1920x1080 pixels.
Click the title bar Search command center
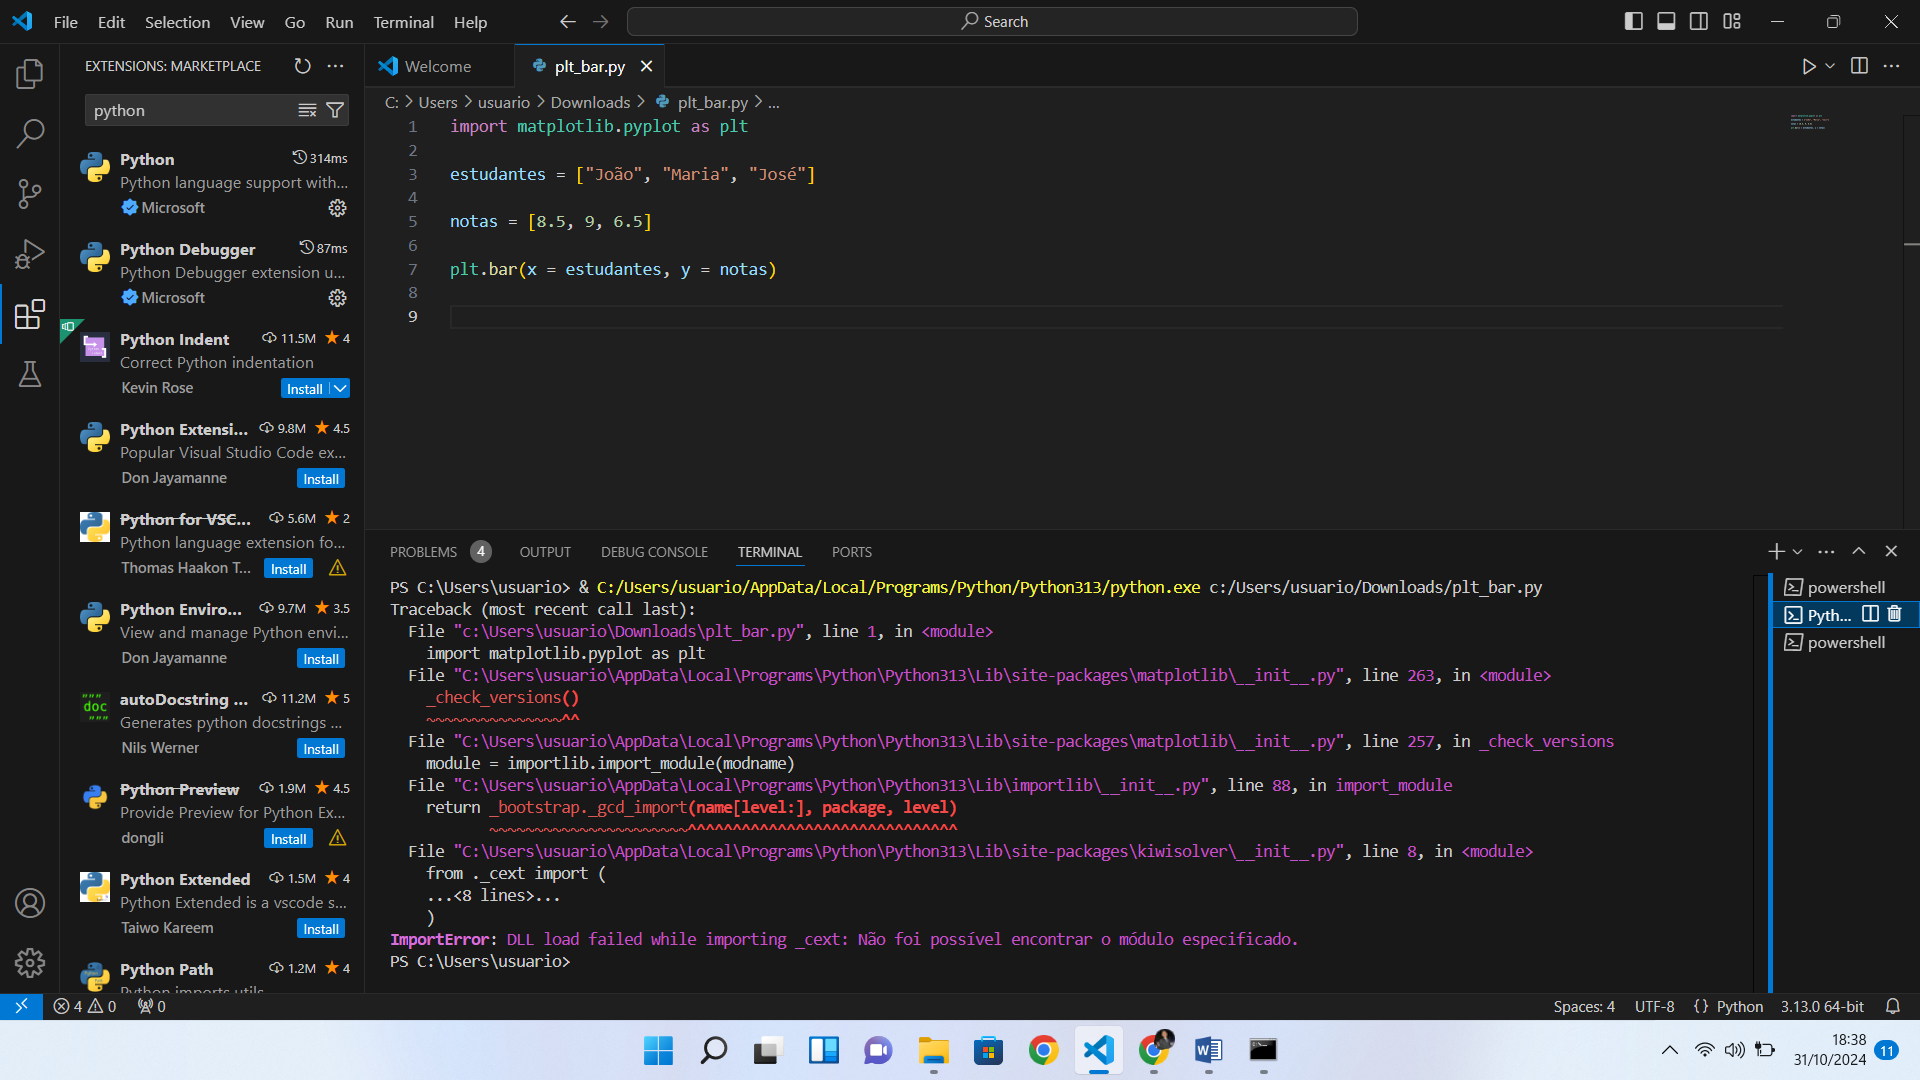pyautogui.click(x=992, y=21)
